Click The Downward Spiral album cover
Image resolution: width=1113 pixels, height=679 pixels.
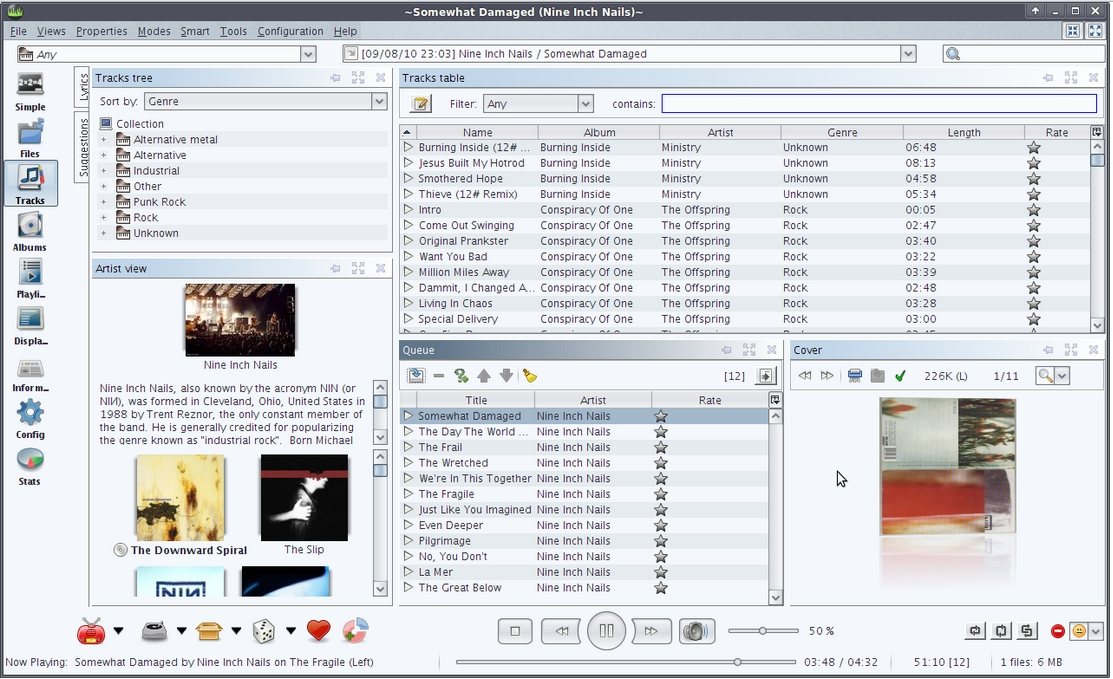(180, 497)
